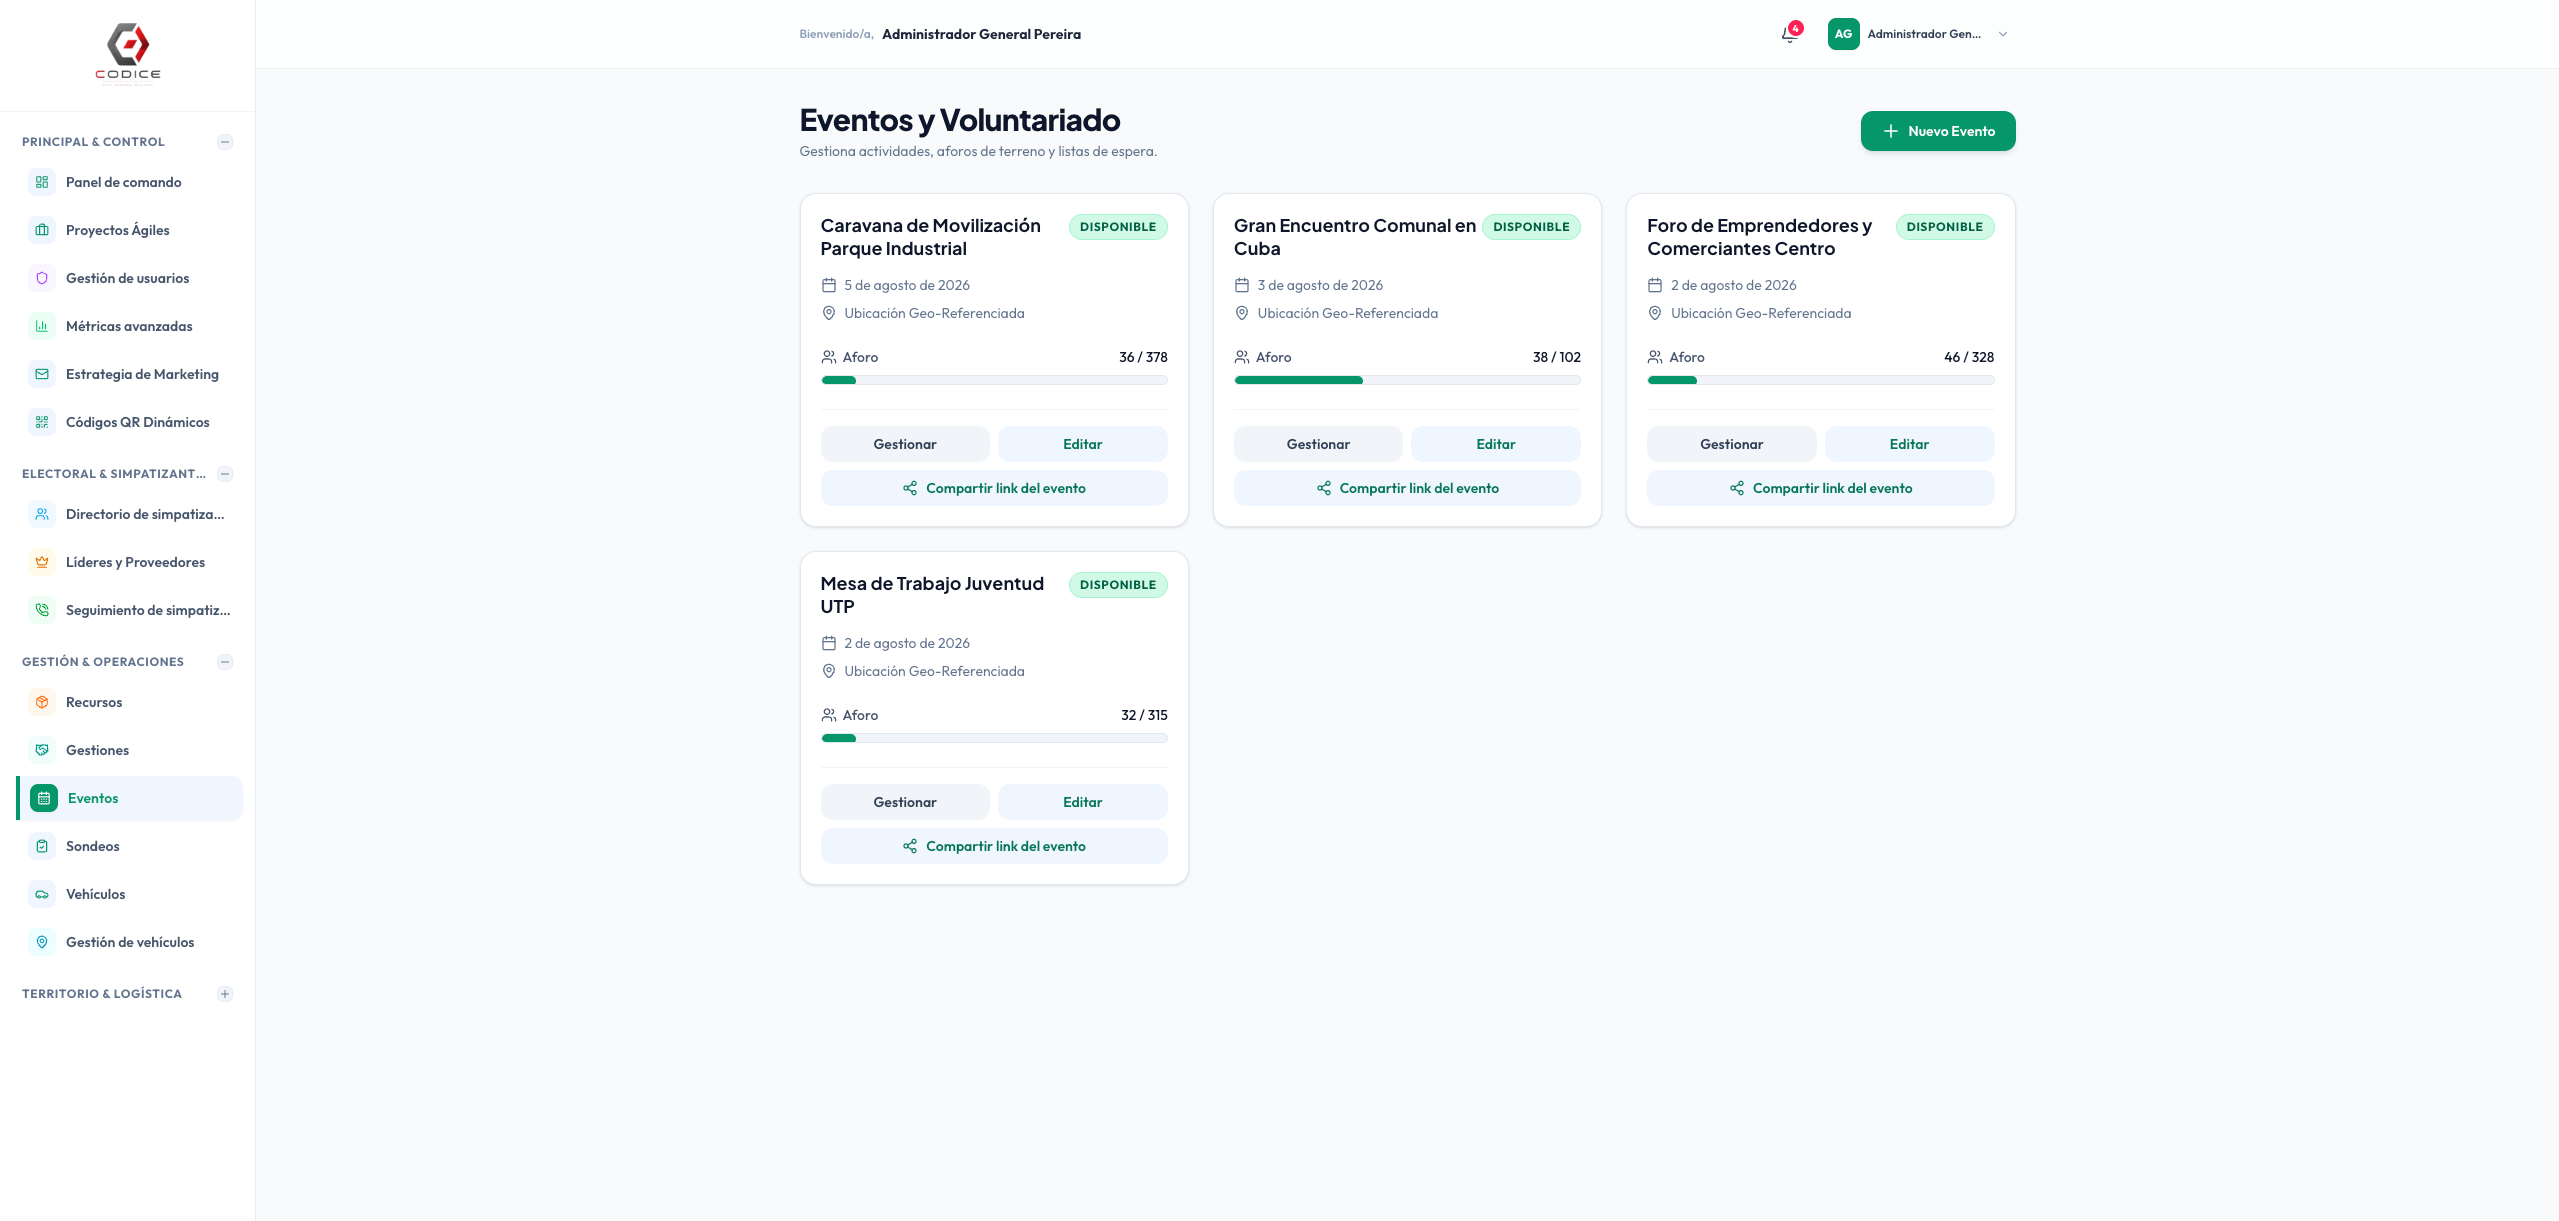Collapse Electoral & Simpatizantes section
The image size is (2559, 1221).
[x=225, y=474]
